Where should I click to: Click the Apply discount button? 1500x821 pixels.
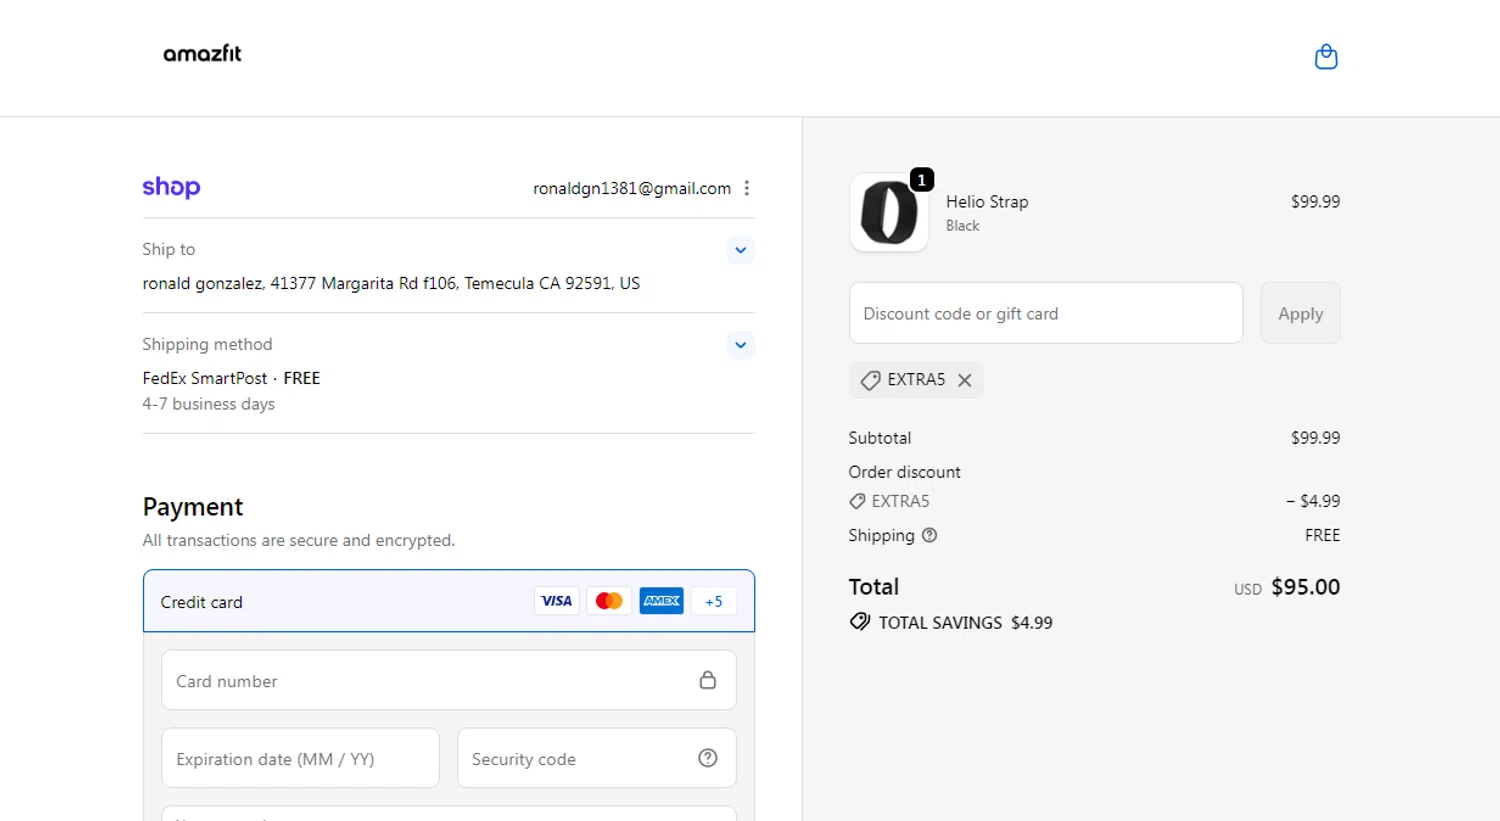click(1300, 313)
